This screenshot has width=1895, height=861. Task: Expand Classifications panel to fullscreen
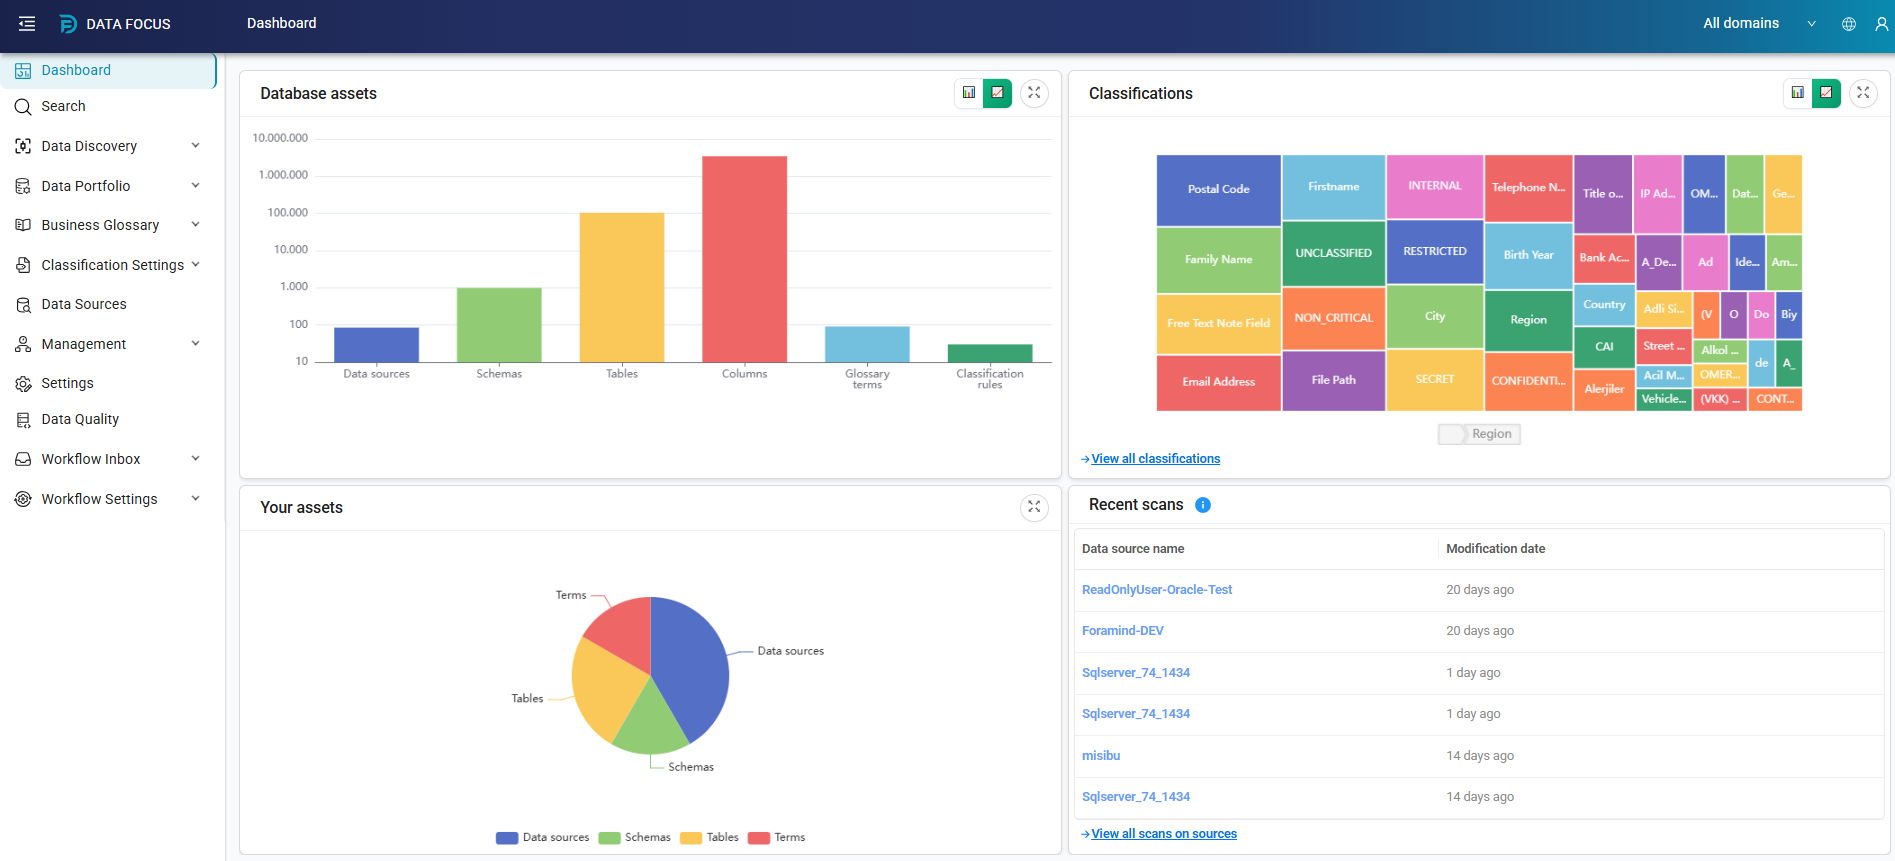click(x=1863, y=93)
